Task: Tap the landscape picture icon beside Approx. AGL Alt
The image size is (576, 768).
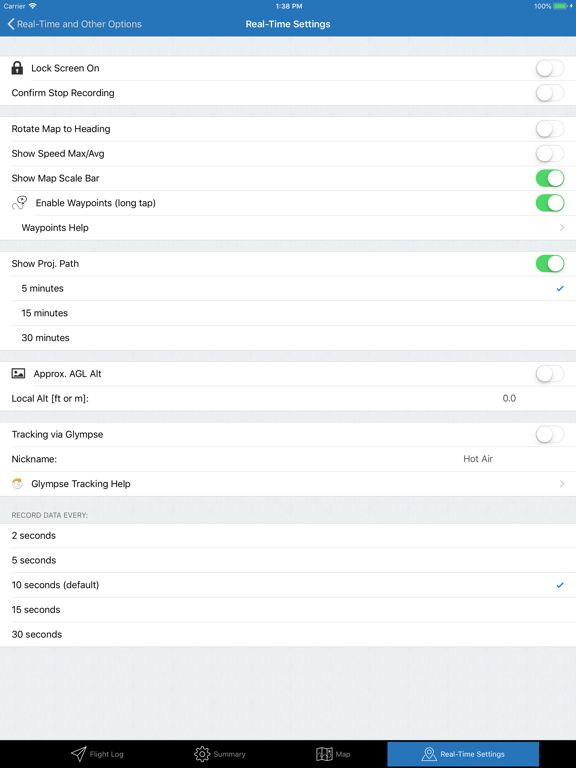Action: click(18, 374)
